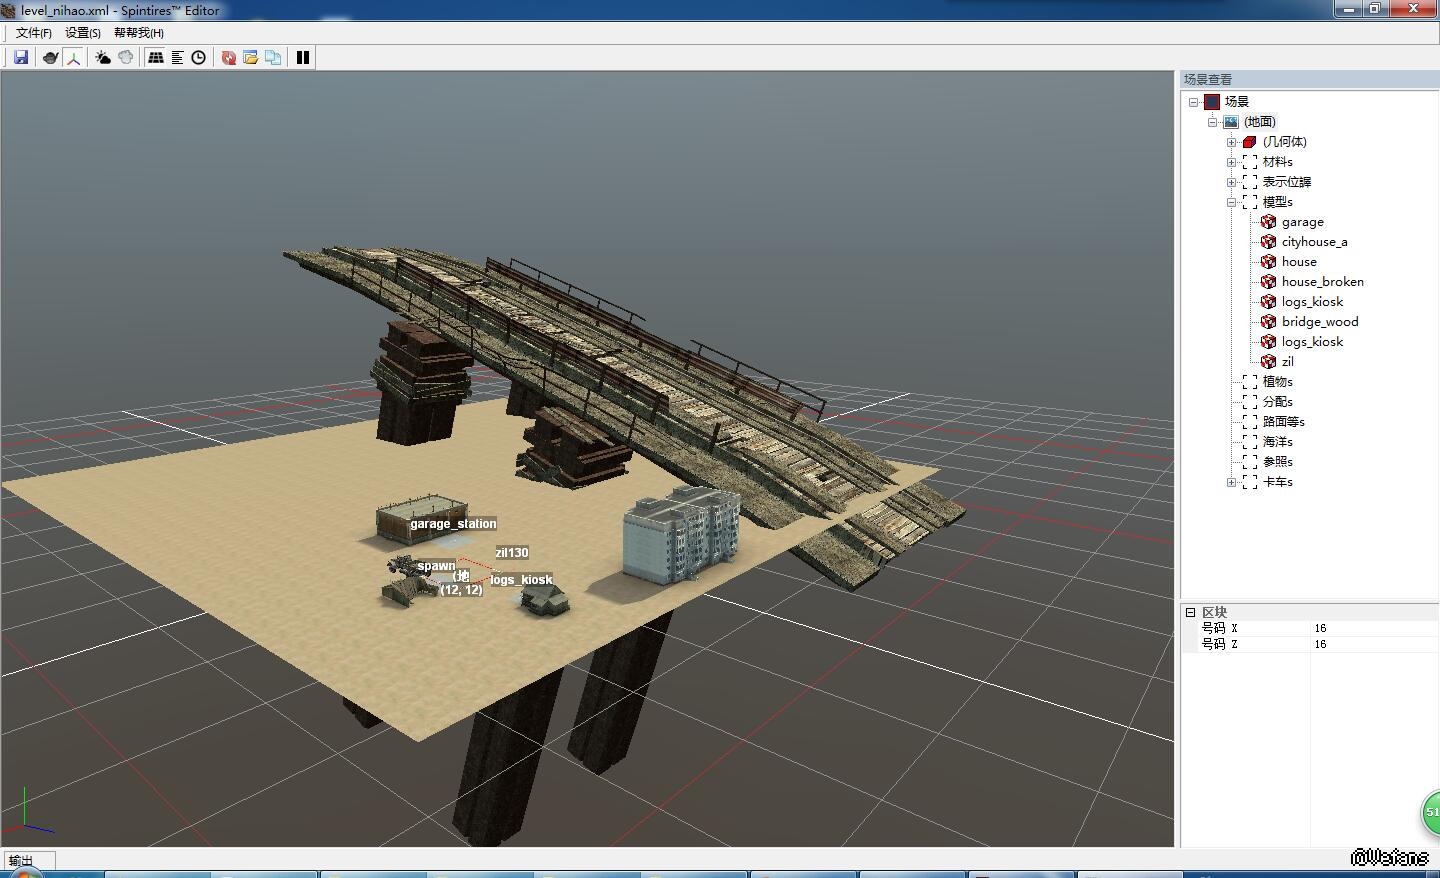Click the sun-and-cloud weather toolbar icon
This screenshot has height=878, width=1440.
click(103, 58)
